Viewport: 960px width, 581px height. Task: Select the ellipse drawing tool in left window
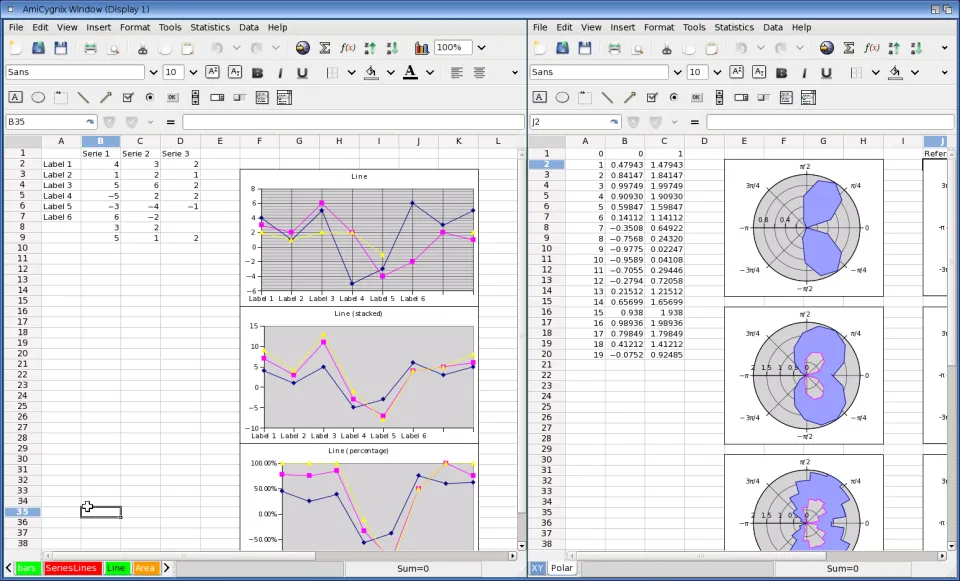coord(38,98)
